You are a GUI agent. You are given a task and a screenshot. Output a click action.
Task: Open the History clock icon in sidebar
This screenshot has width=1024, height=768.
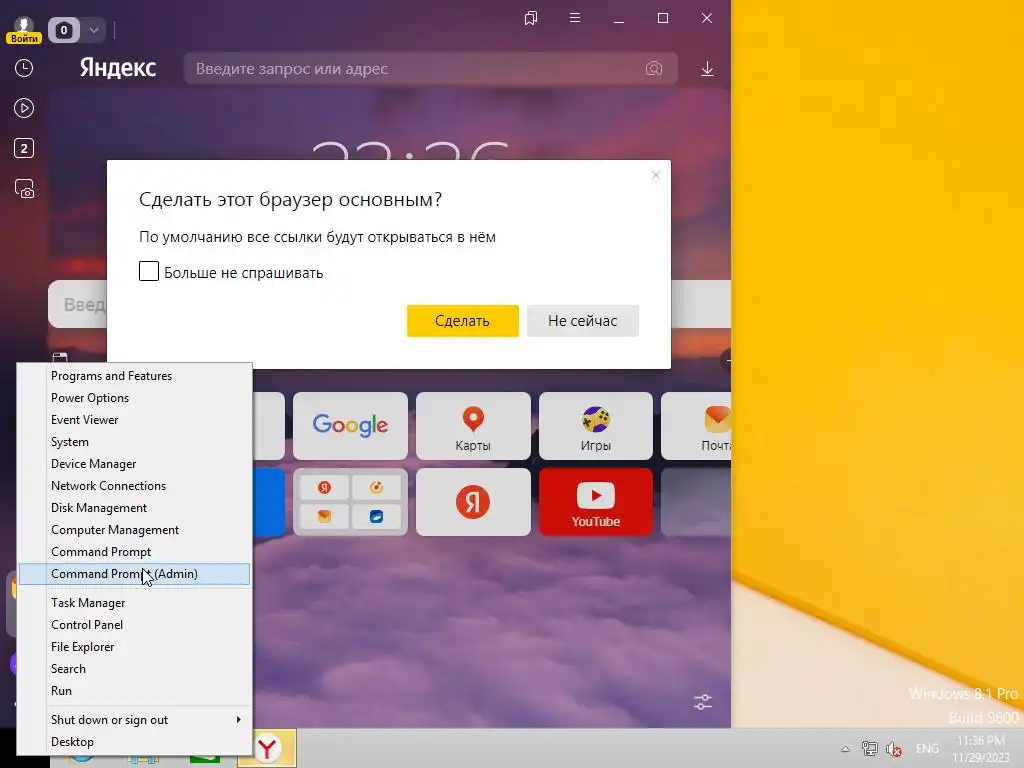coord(24,69)
